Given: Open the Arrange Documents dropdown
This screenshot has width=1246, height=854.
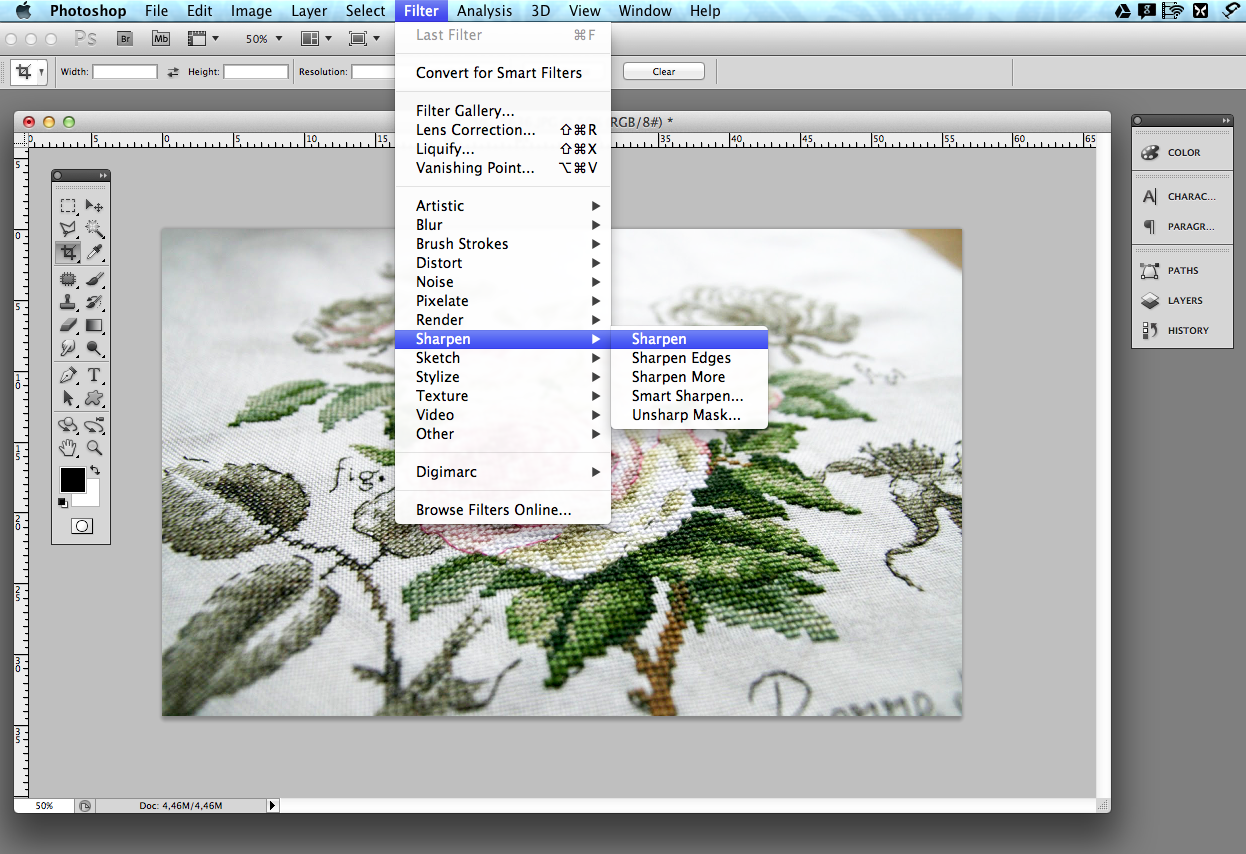Looking at the screenshot, I should point(316,39).
